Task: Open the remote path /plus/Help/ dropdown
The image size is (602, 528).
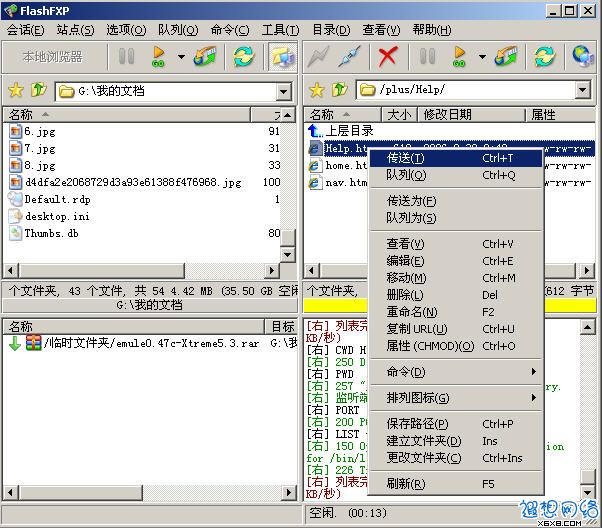Action: point(582,90)
